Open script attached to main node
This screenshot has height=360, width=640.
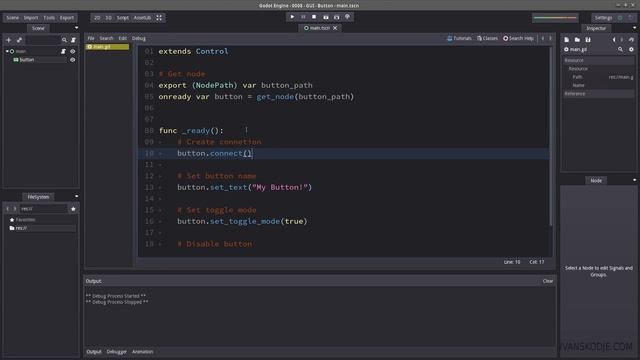click(x=63, y=51)
